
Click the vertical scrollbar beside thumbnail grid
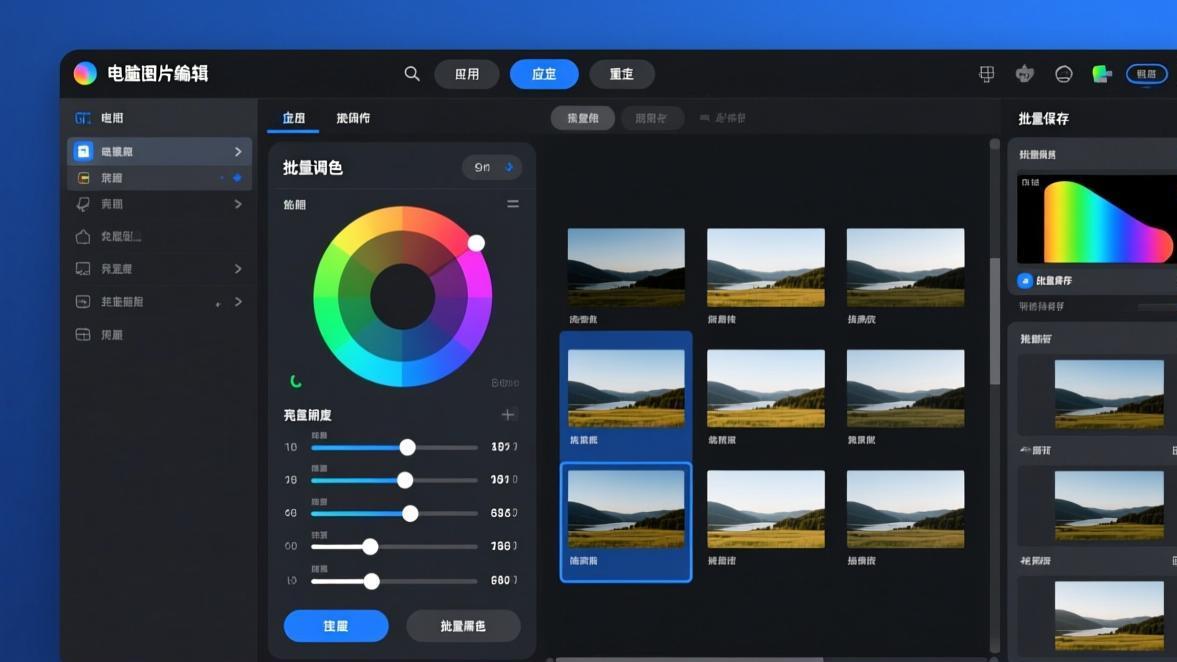click(995, 321)
